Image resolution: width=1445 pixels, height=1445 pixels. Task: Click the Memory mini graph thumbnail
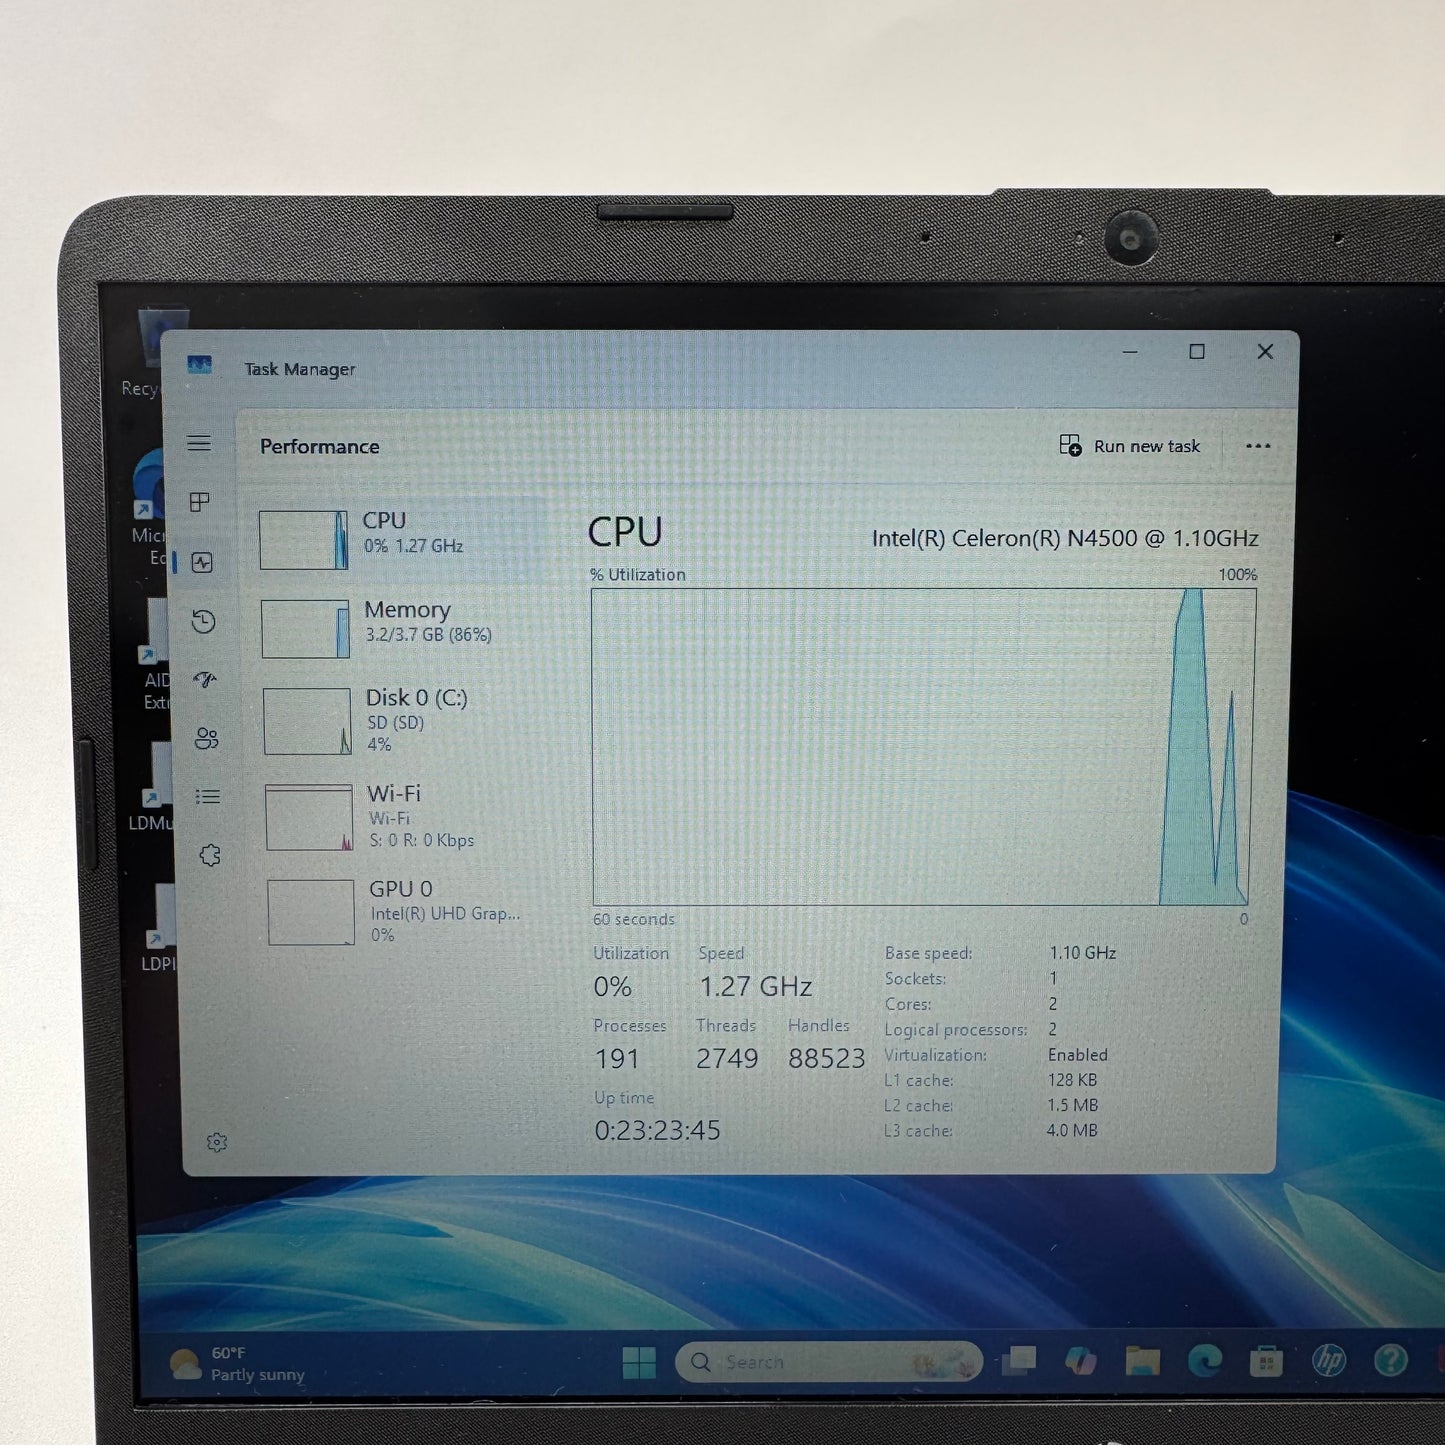[x=306, y=629]
